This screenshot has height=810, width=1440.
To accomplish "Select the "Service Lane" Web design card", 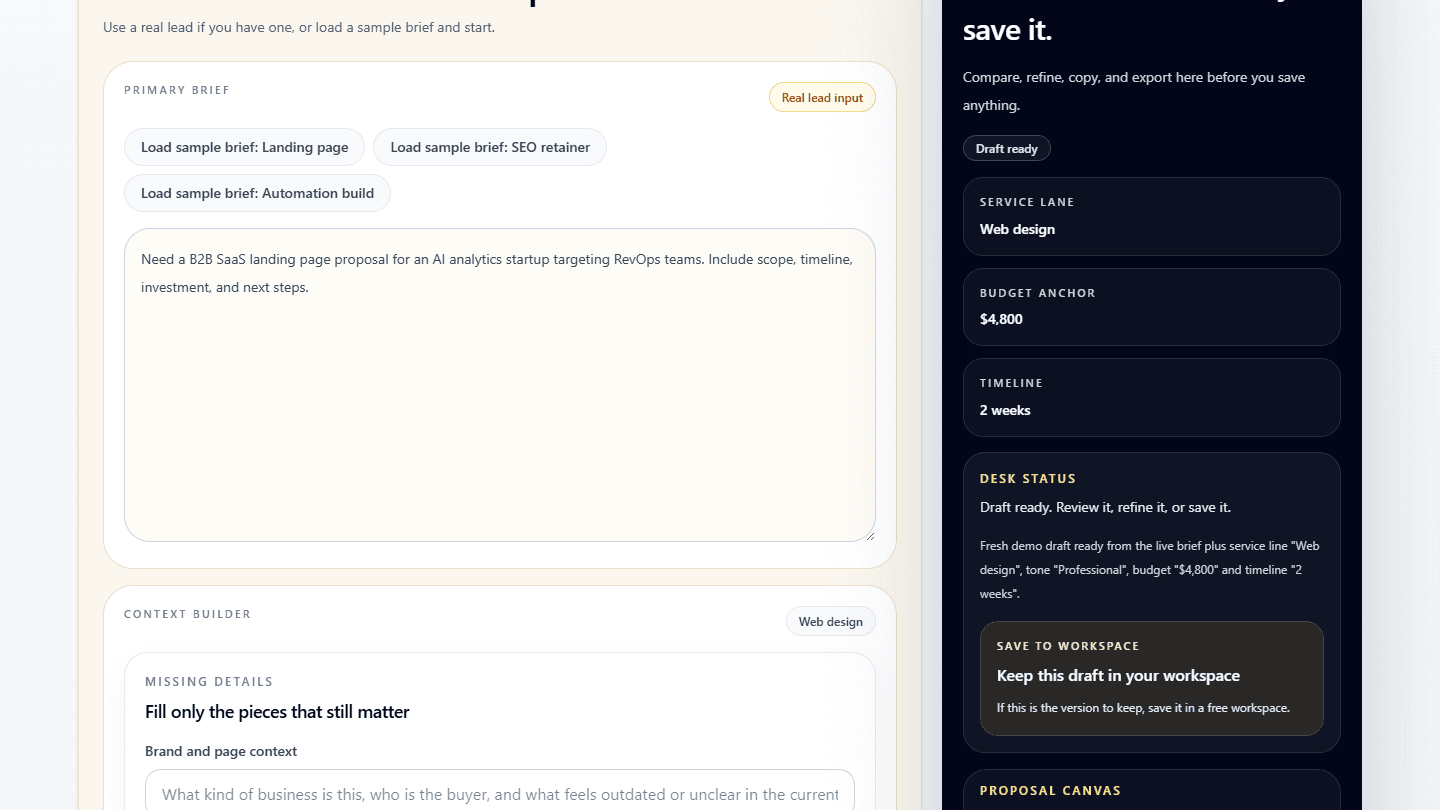I will [x=1151, y=217].
